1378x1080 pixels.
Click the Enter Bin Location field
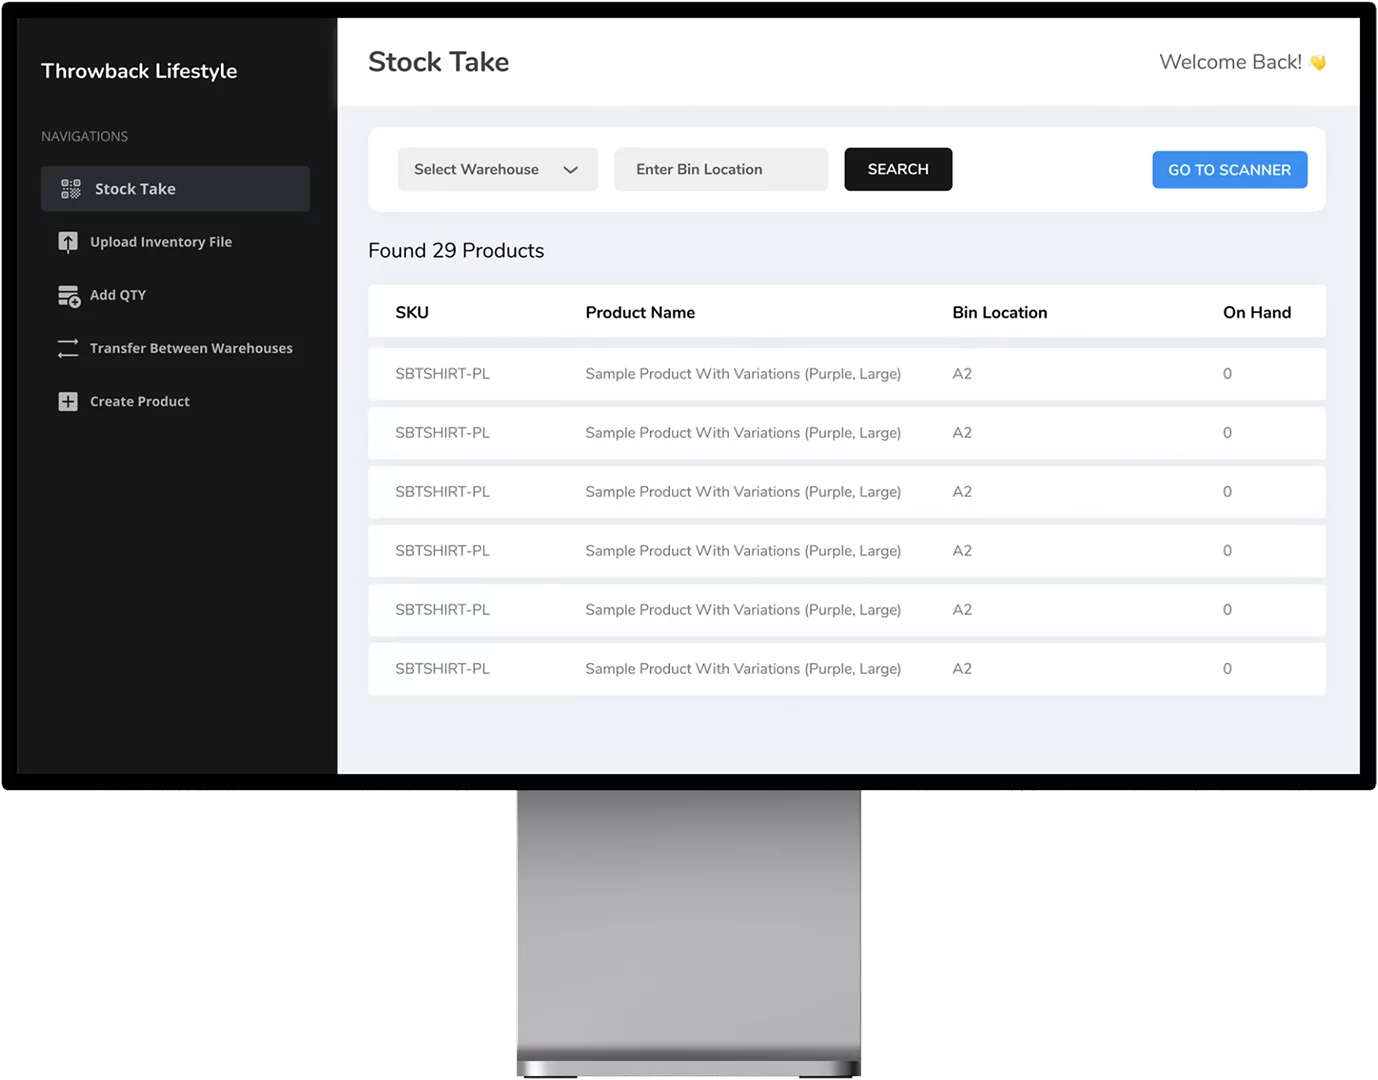tap(720, 169)
